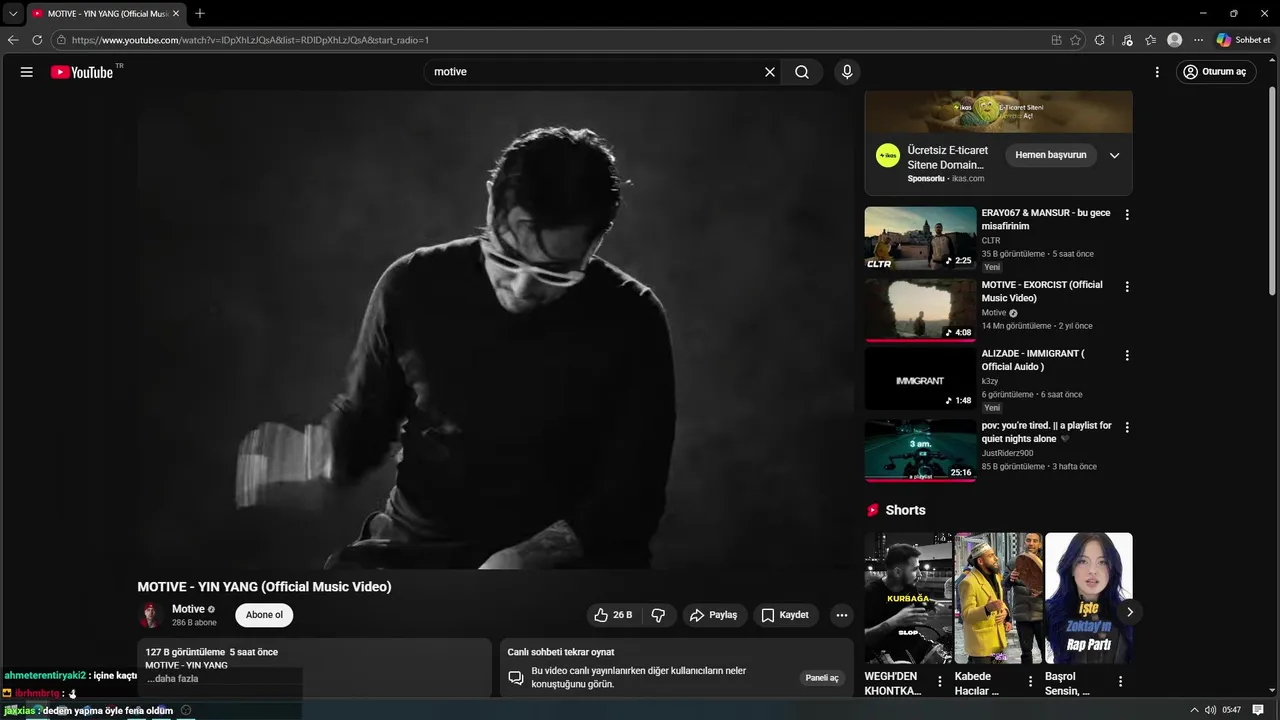Click ikas.com sponsor text

tap(968, 179)
